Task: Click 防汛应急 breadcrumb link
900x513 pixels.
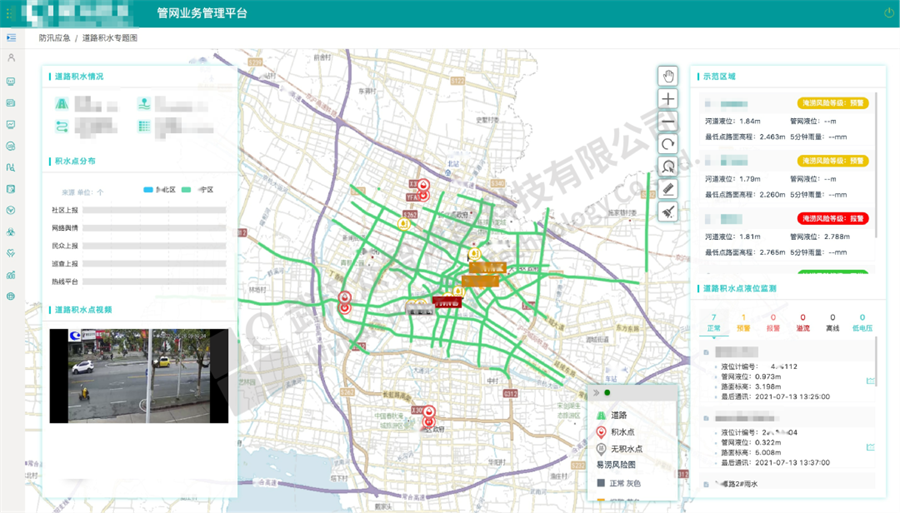Action: (x=55, y=38)
